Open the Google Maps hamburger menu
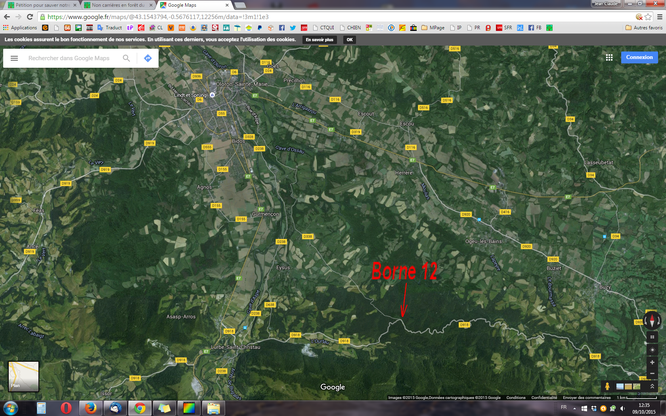Viewport: 666px width, 416px height. coord(14,58)
